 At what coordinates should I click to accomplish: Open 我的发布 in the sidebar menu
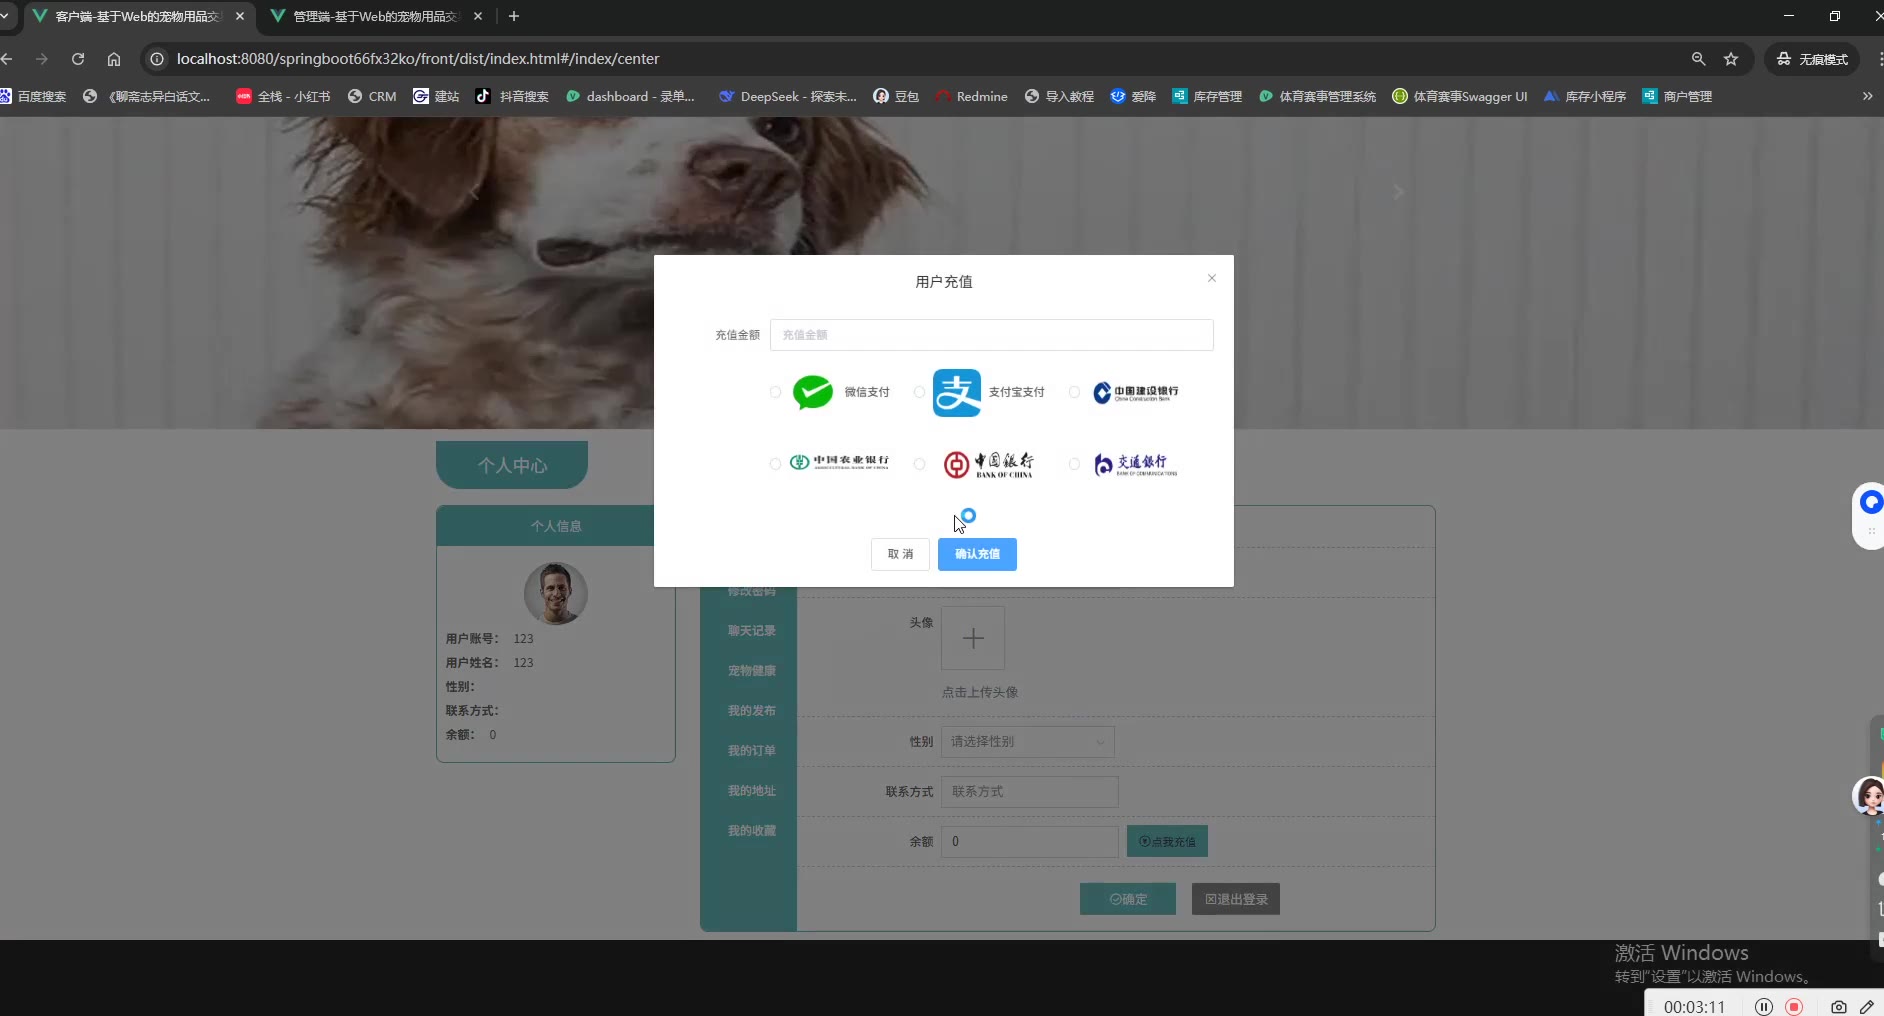(751, 711)
